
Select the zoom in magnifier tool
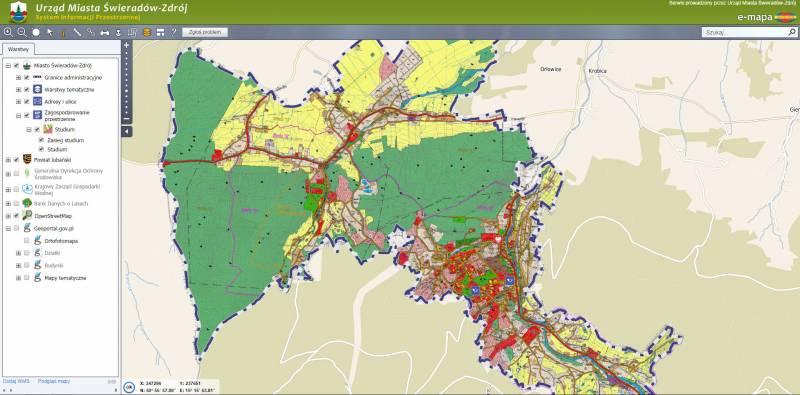8,32
